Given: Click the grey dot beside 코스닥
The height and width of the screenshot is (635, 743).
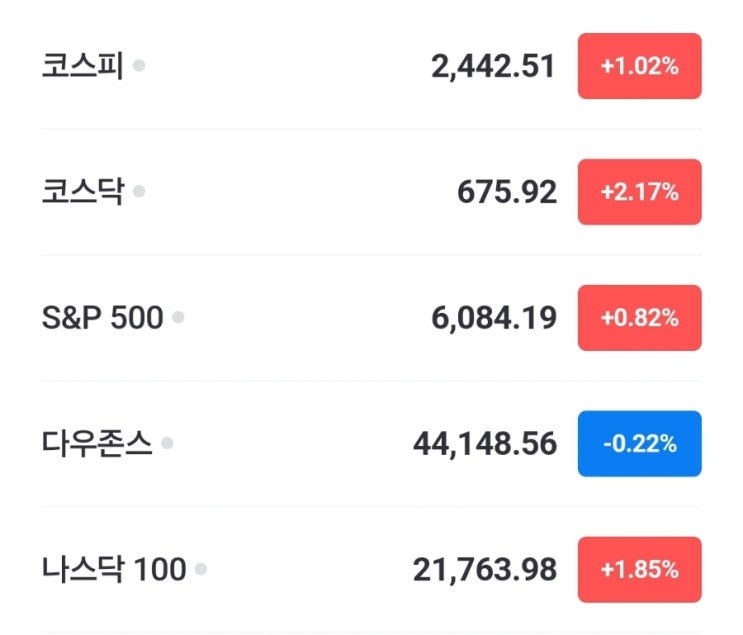Looking at the screenshot, I should (139, 191).
